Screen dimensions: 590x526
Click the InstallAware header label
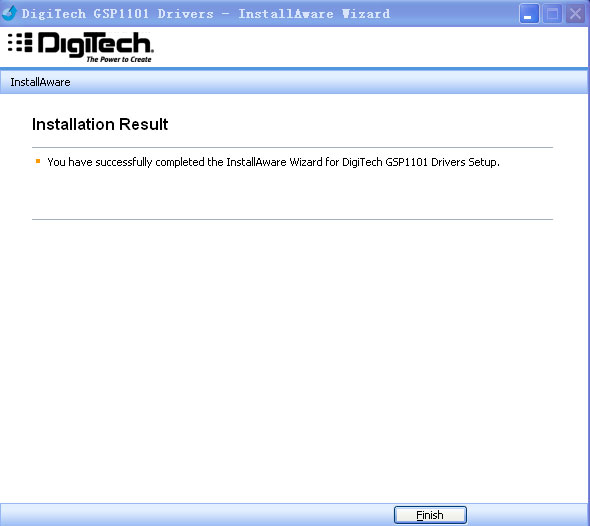point(40,82)
